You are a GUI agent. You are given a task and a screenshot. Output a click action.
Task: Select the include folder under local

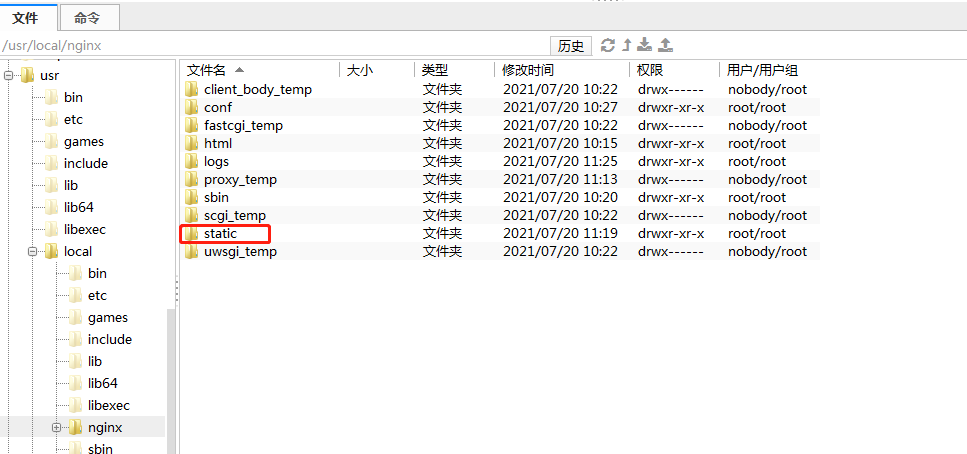110,339
